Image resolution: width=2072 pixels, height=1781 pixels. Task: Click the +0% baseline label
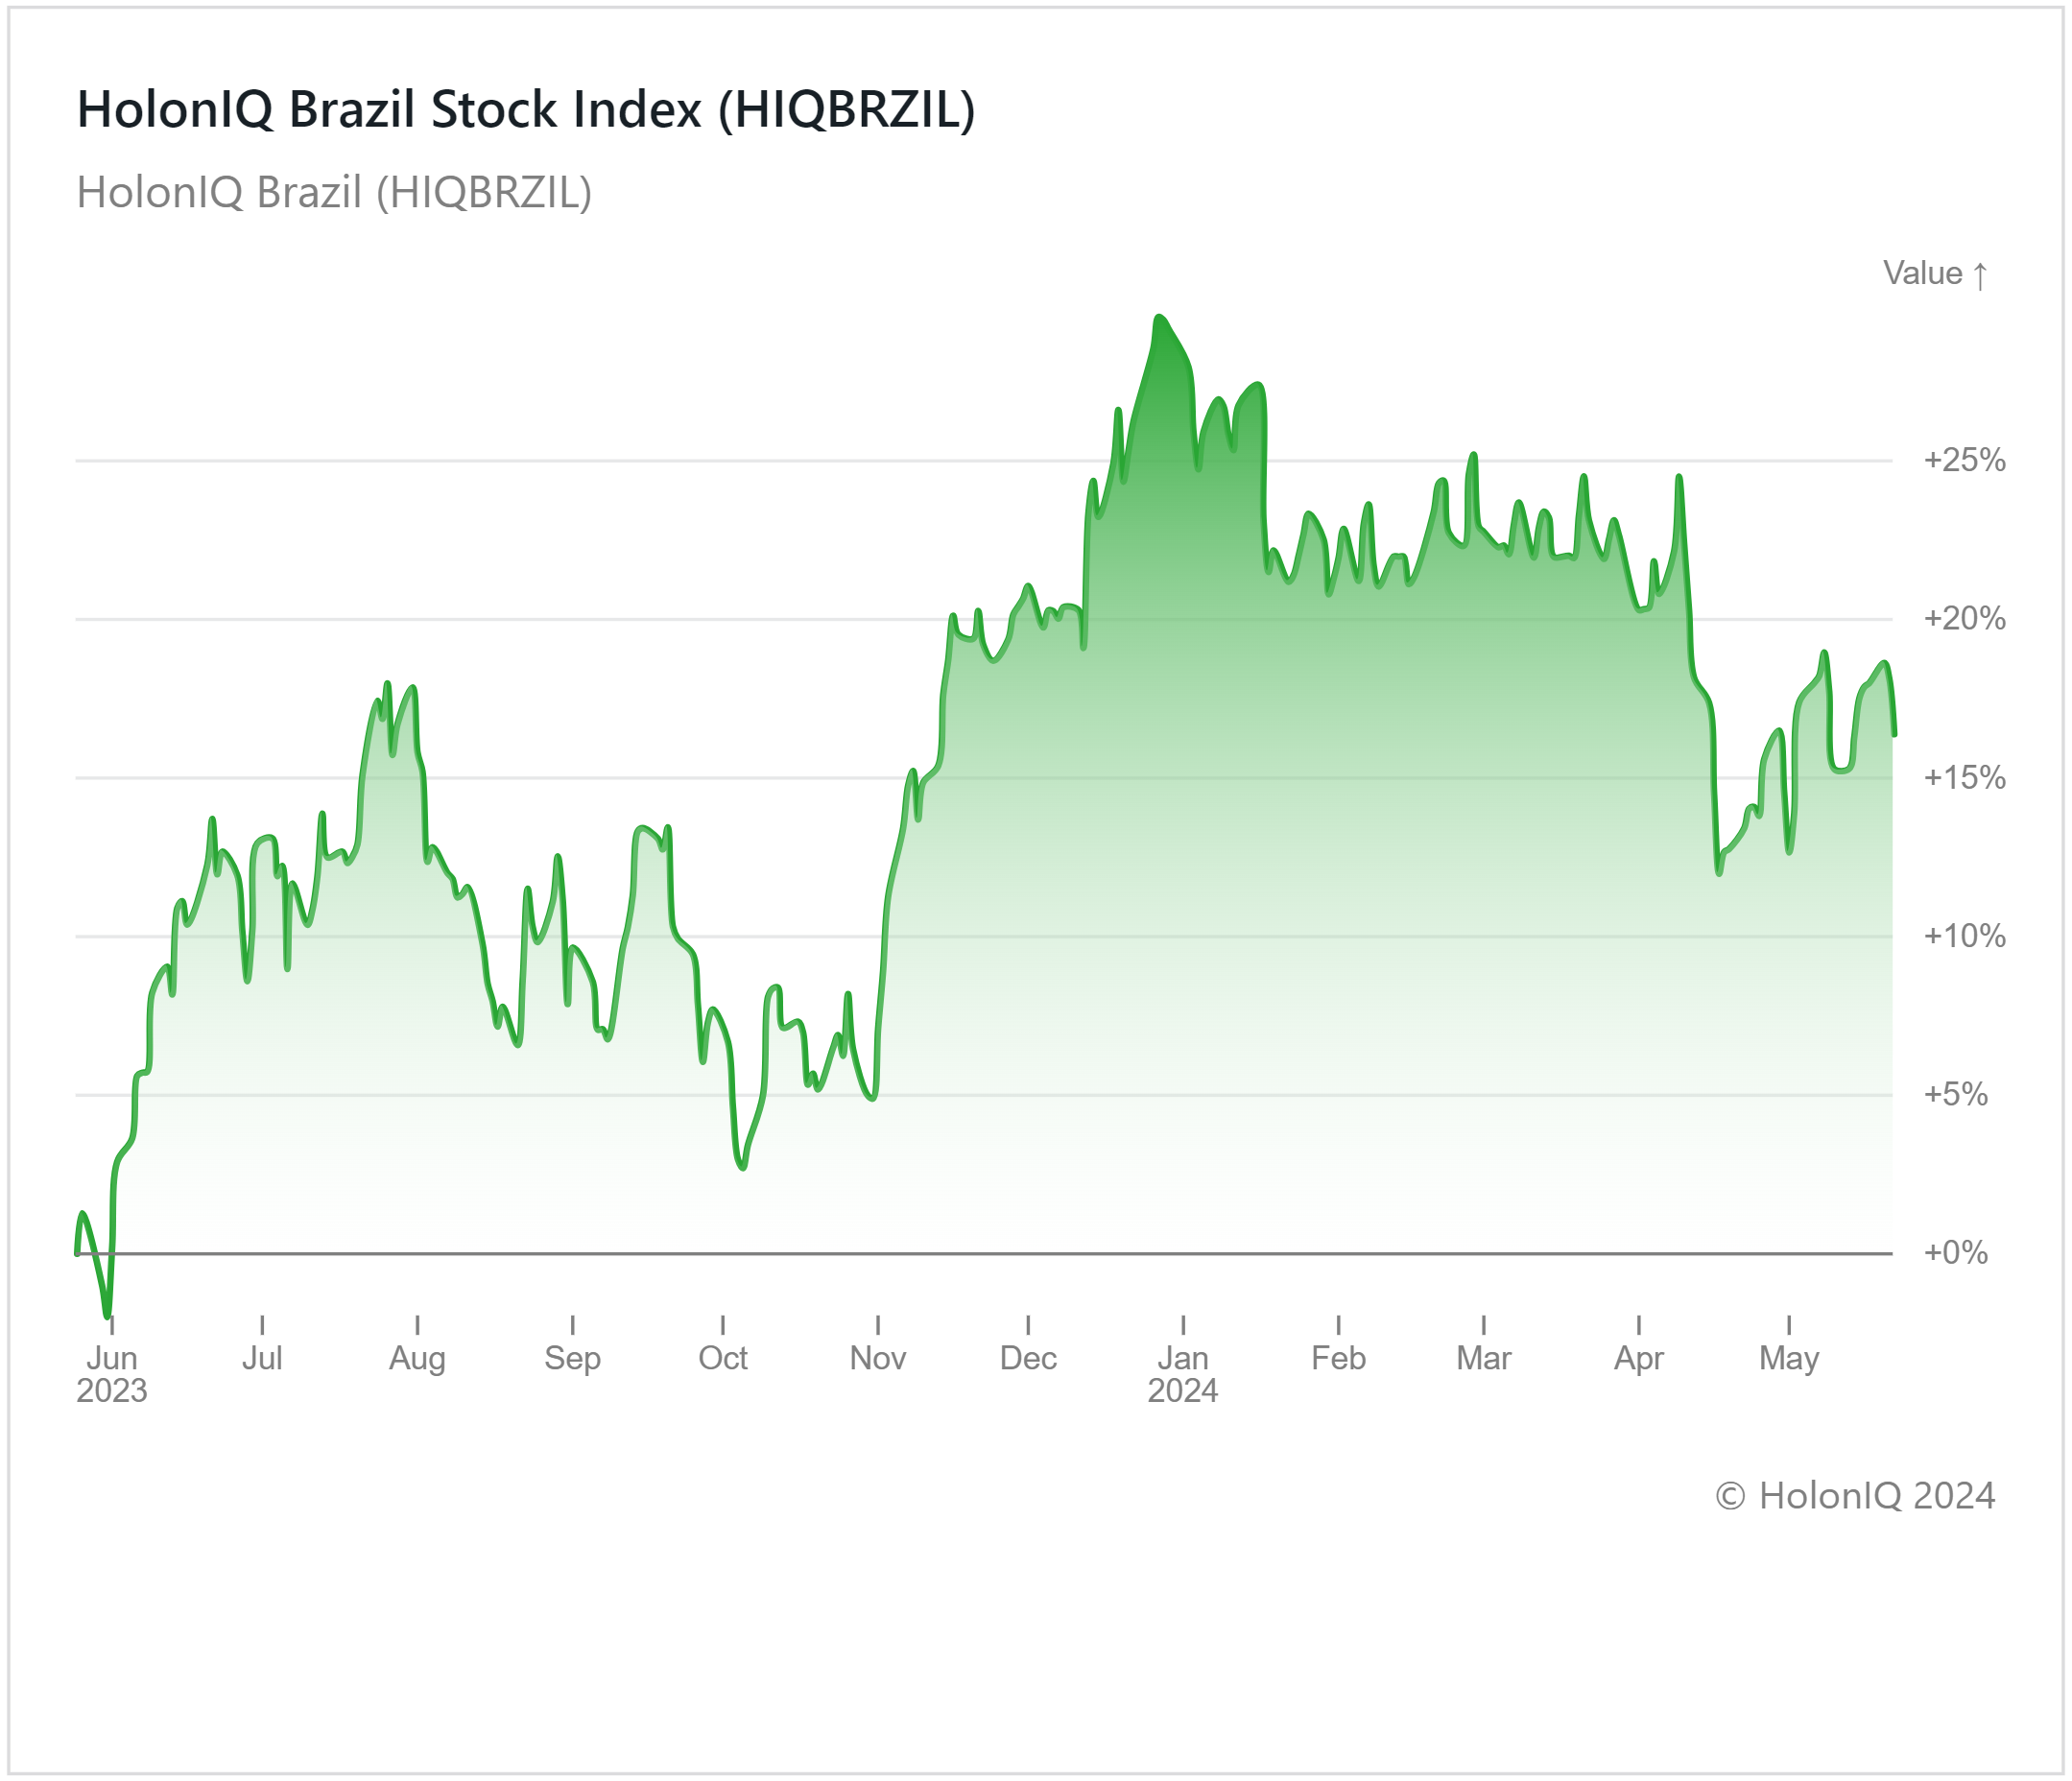tap(1955, 1253)
